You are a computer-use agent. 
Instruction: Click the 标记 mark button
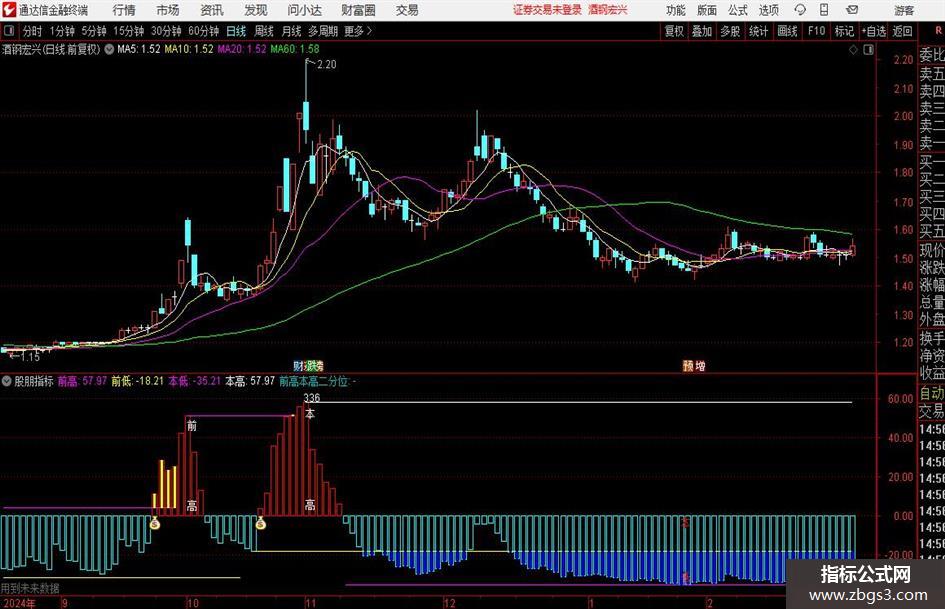(844, 31)
